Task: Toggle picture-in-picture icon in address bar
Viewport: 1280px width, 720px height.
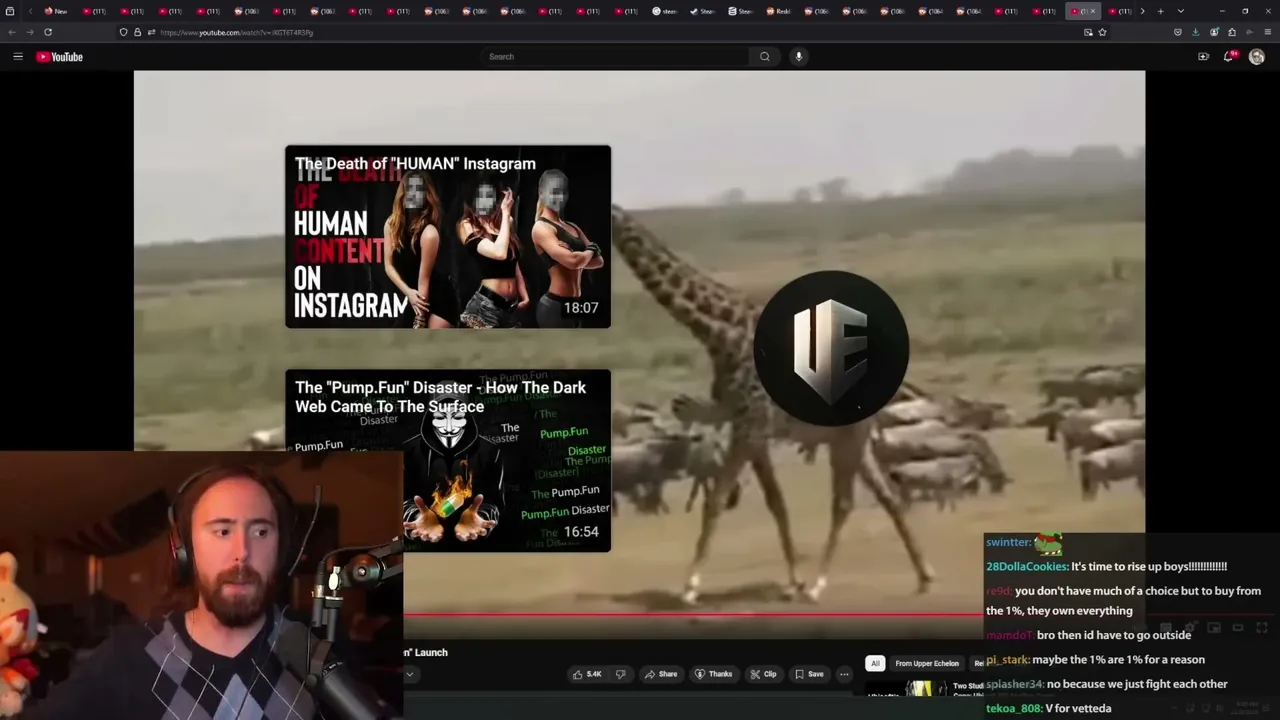Action: (1088, 32)
